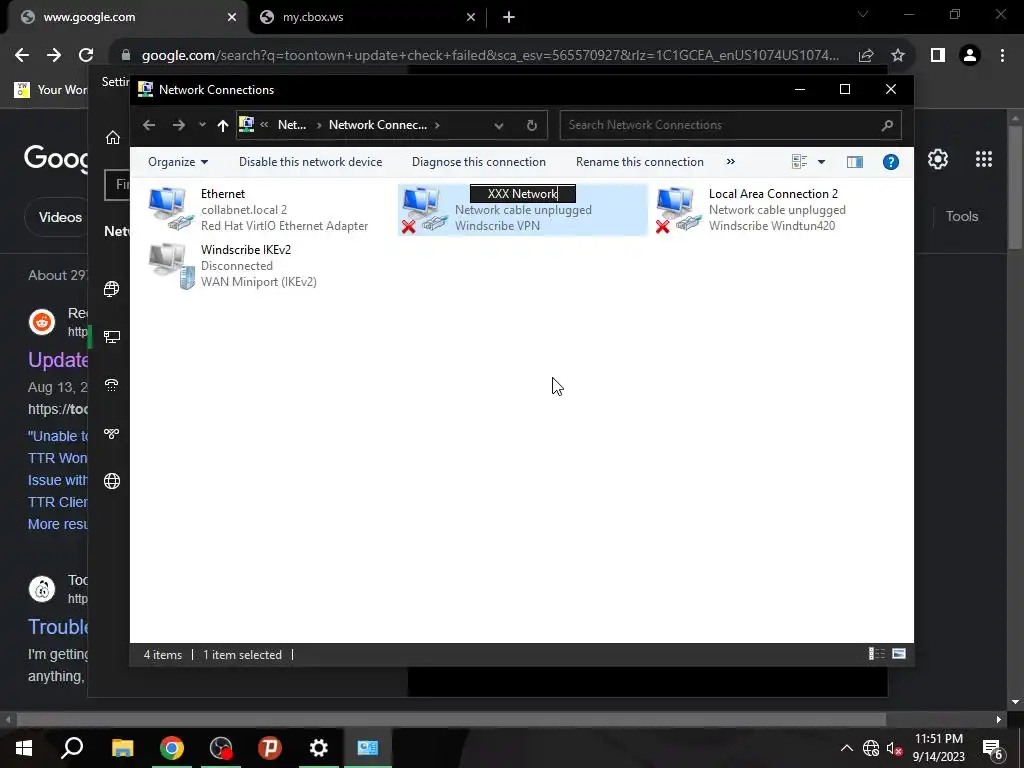Select Local Area Connection 2 adapter icon
This screenshot has width=1024, height=768.
679,209
